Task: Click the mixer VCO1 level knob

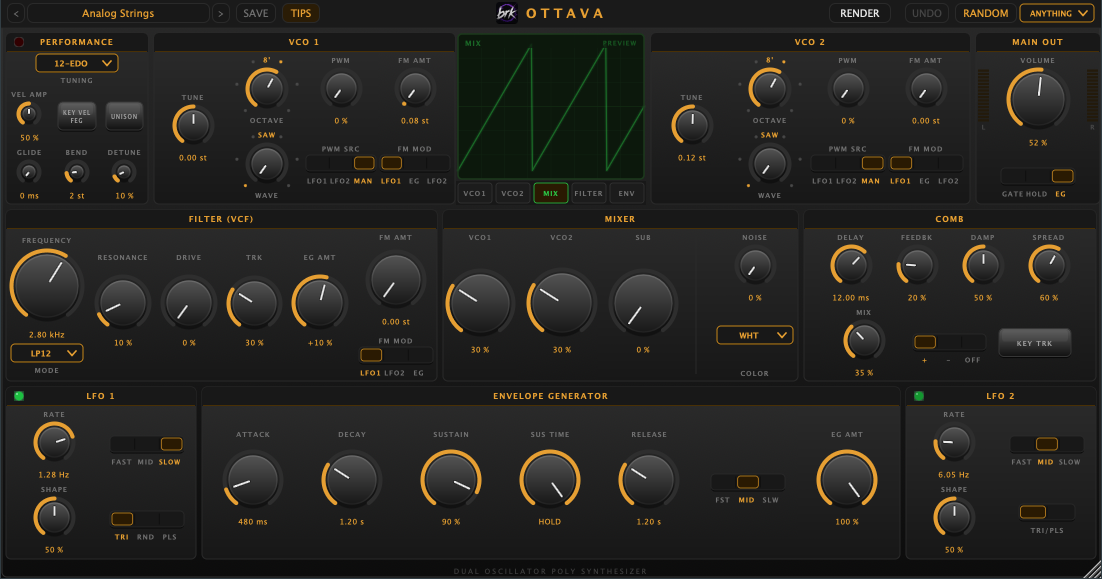Action: pyautogui.click(x=480, y=304)
